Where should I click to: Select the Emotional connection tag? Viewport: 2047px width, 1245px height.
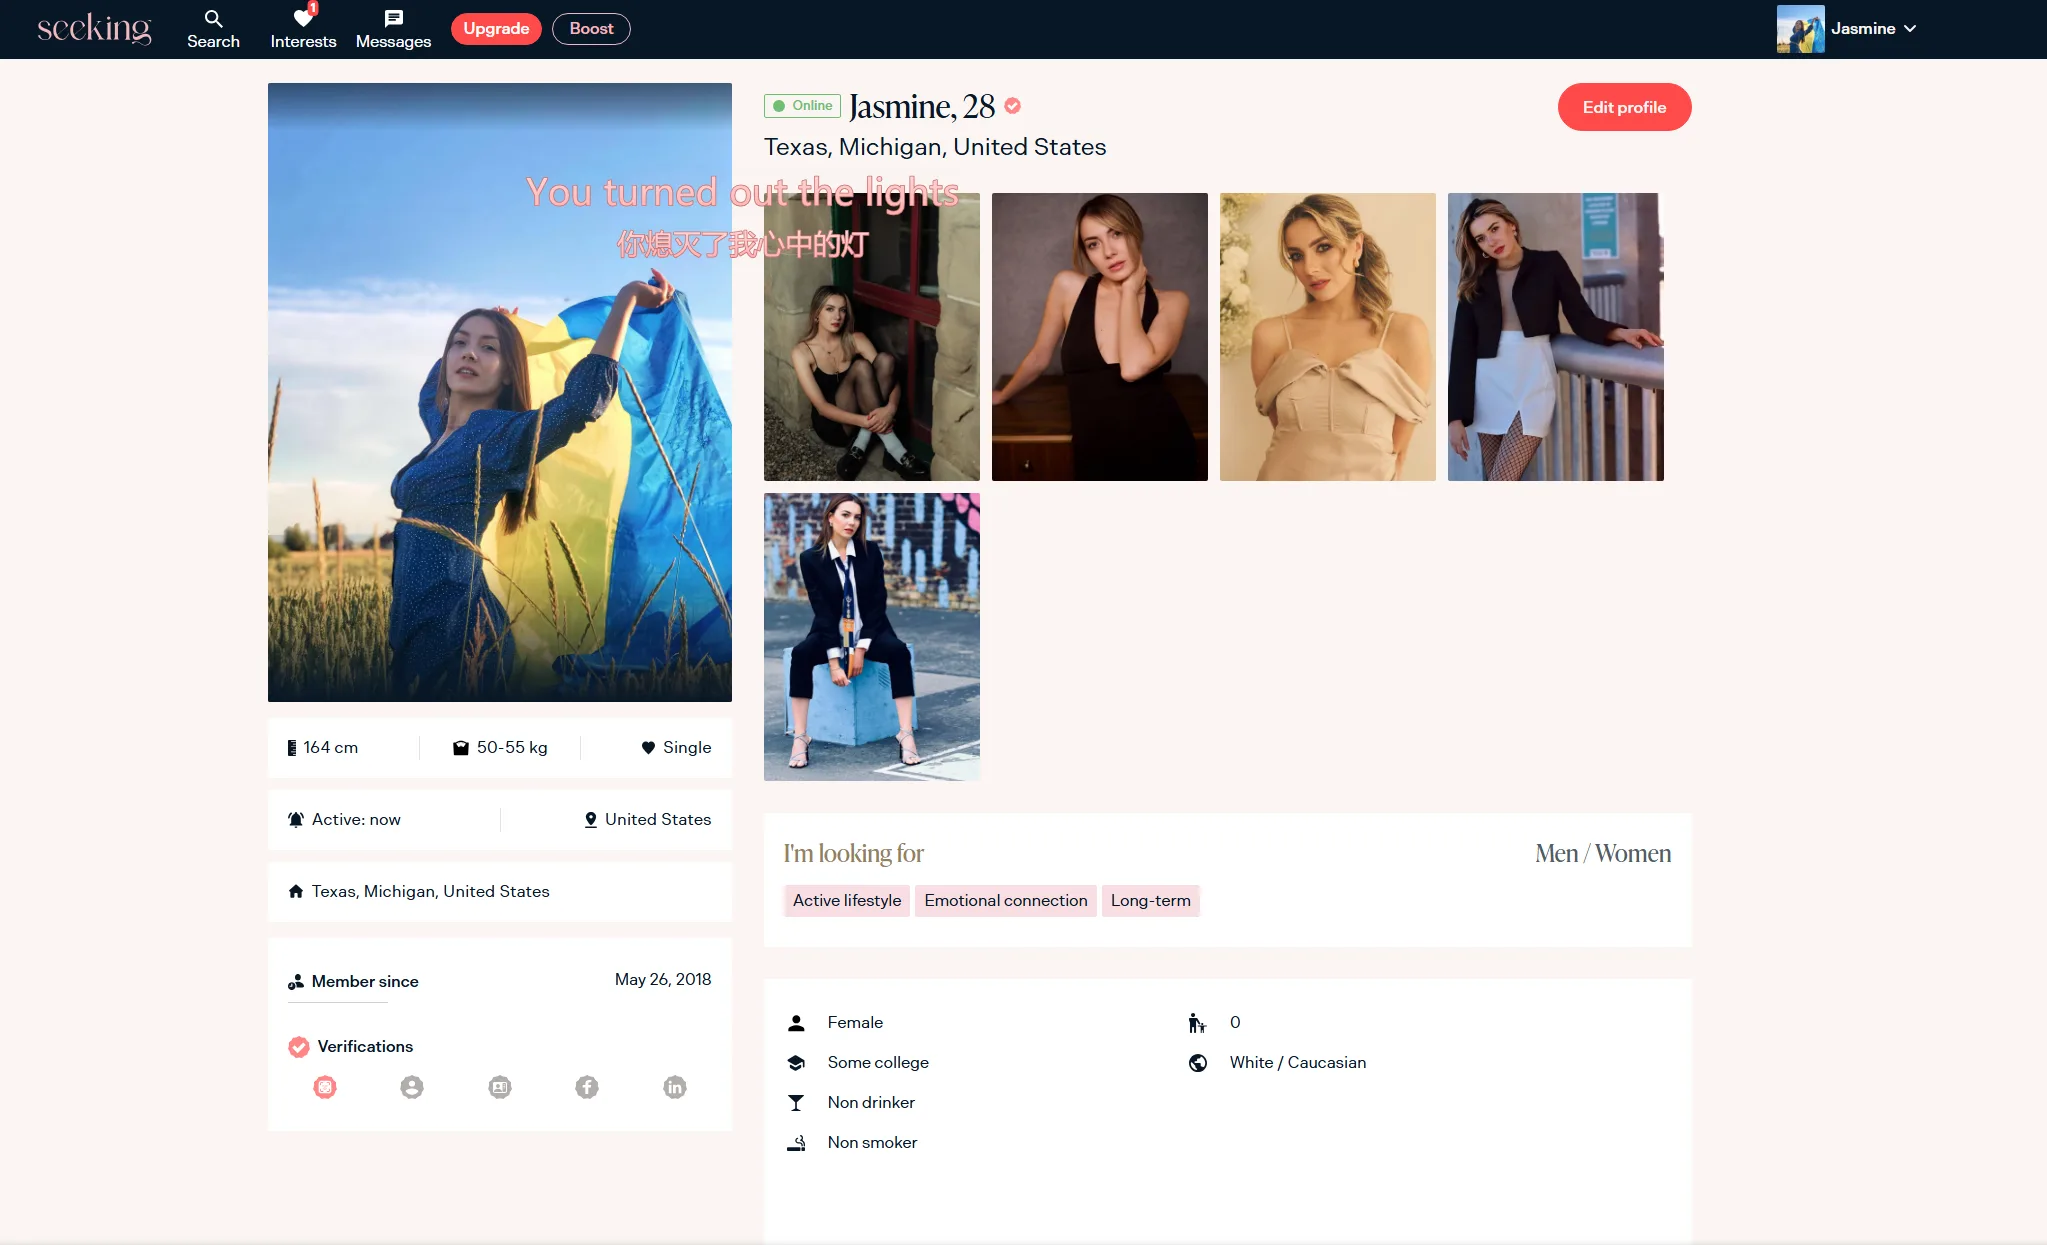(1005, 901)
